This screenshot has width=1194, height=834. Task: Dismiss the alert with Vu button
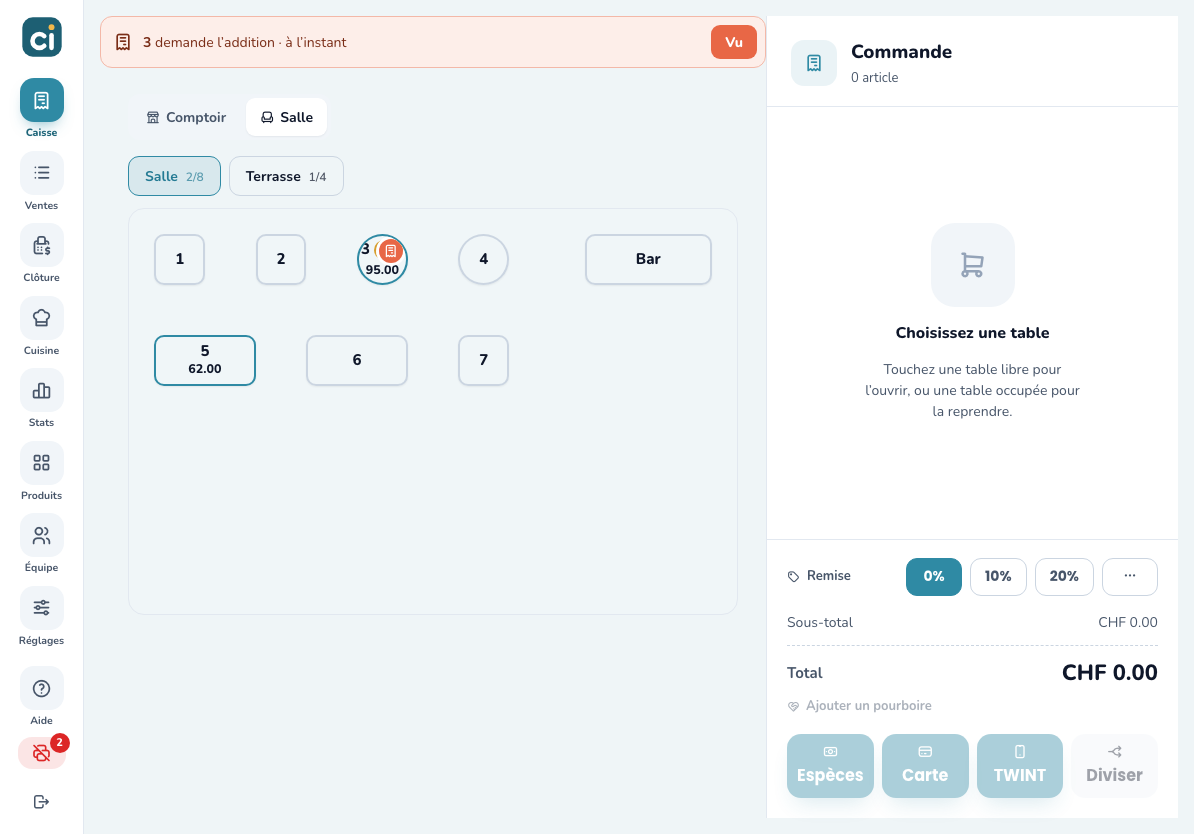click(x=733, y=42)
